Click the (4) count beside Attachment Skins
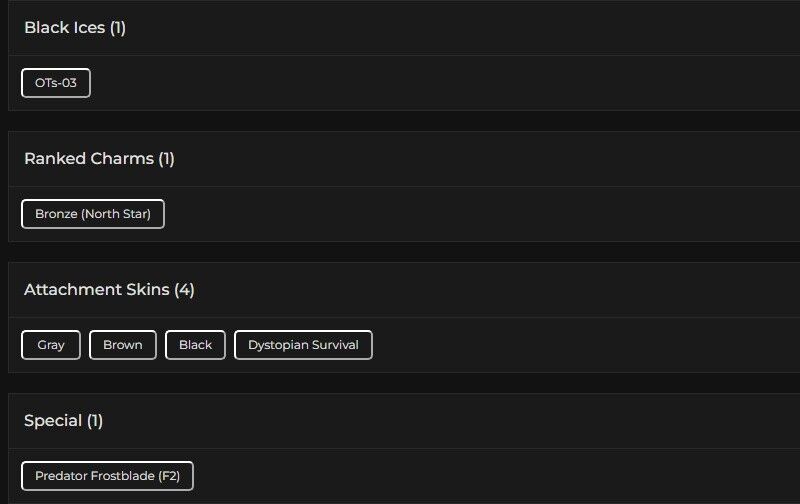The image size is (800, 504). pyautogui.click(x=184, y=290)
